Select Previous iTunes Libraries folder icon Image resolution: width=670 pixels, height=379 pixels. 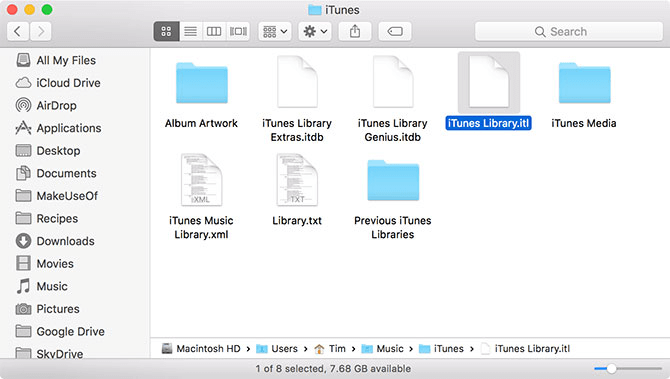[x=393, y=180]
